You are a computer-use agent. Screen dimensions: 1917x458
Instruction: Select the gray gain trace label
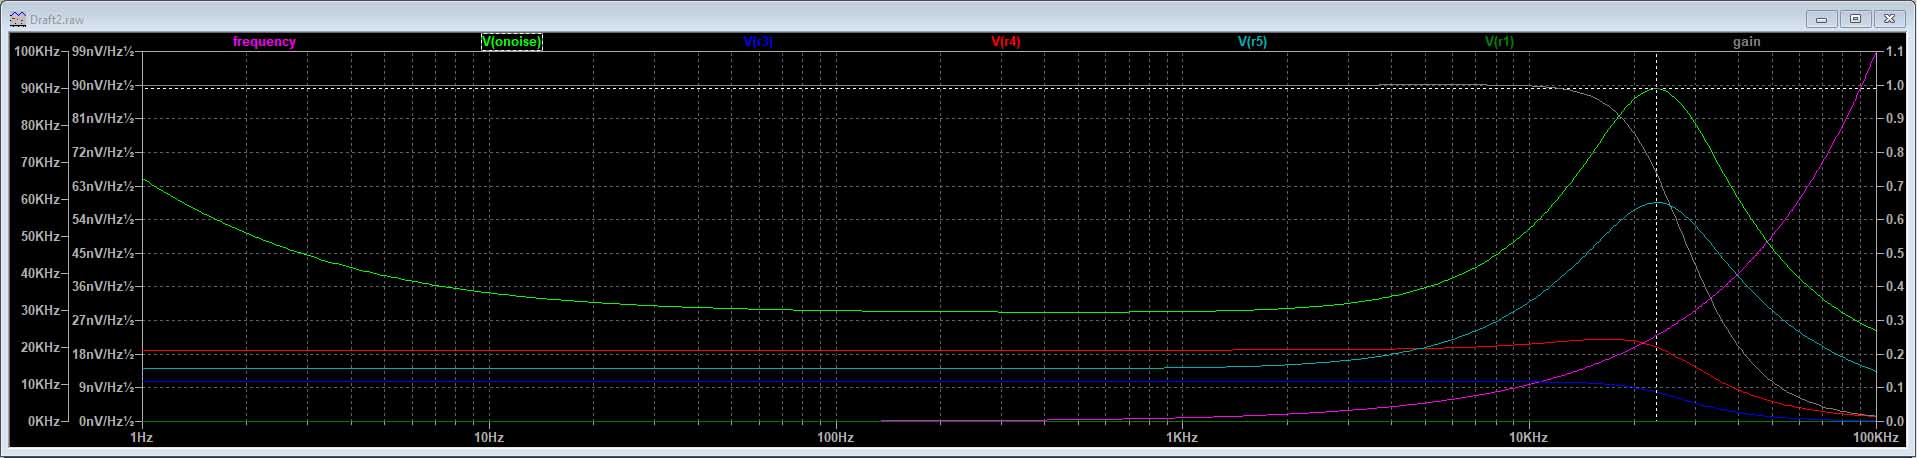pos(1746,42)
